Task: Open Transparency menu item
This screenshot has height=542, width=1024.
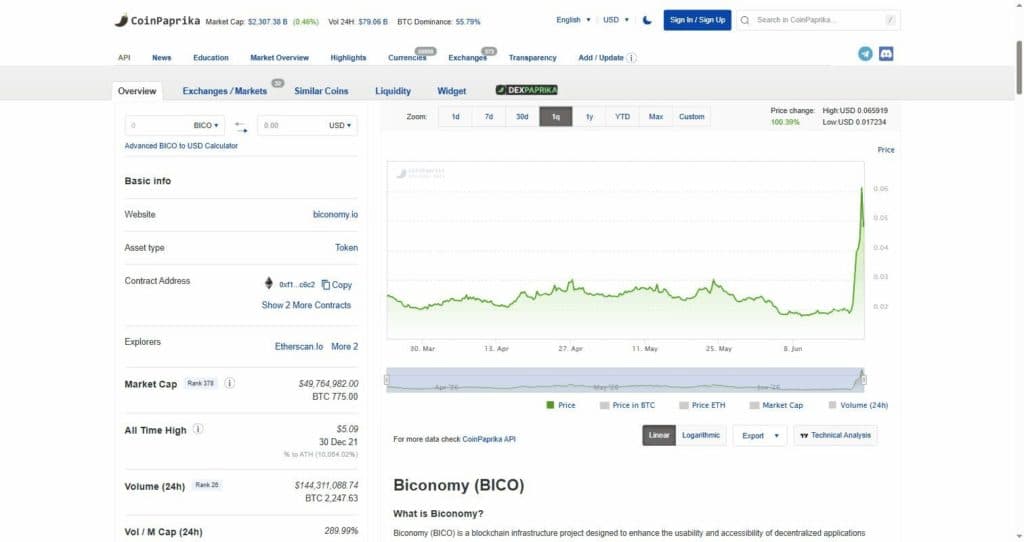Action: [x=532, y=58]
